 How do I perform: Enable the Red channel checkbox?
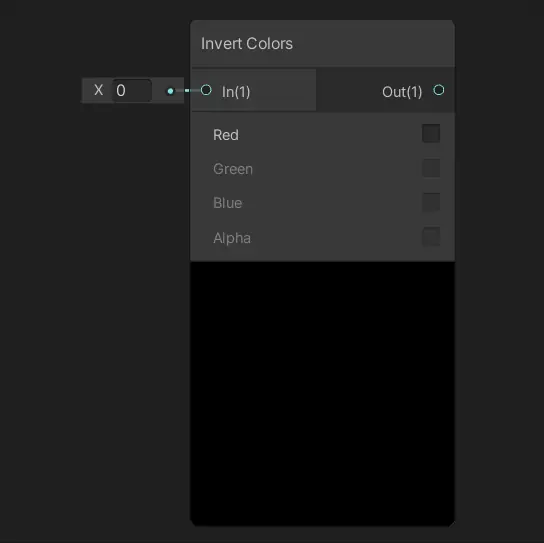431,133
